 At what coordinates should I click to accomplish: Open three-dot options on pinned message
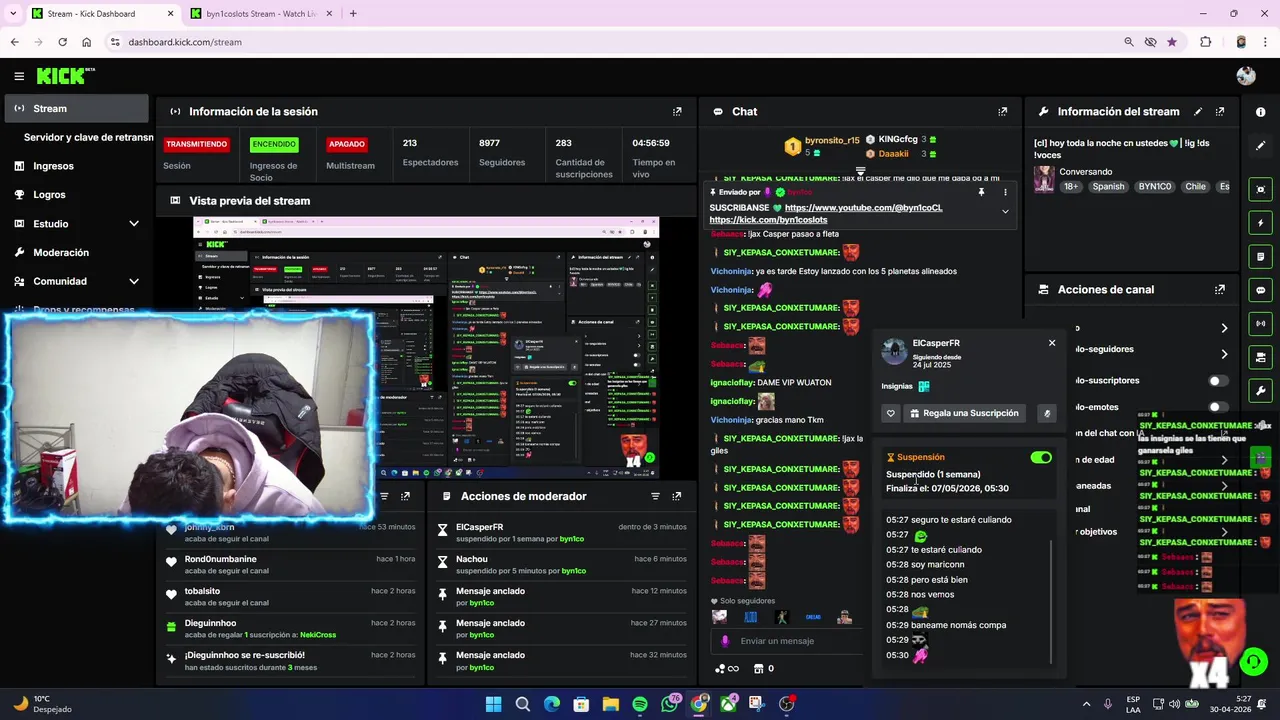pyautogui.click(x=1005, y=192)
